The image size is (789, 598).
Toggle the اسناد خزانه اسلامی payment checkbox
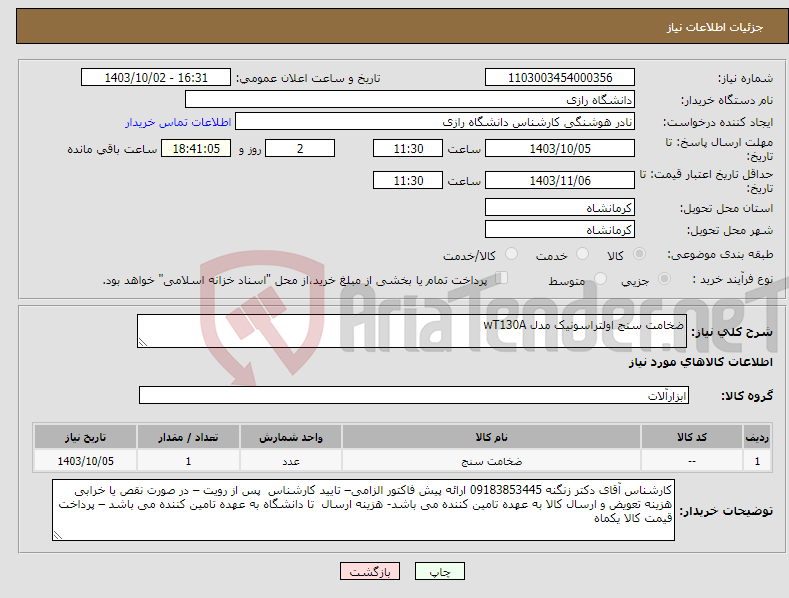coord(502,278)
